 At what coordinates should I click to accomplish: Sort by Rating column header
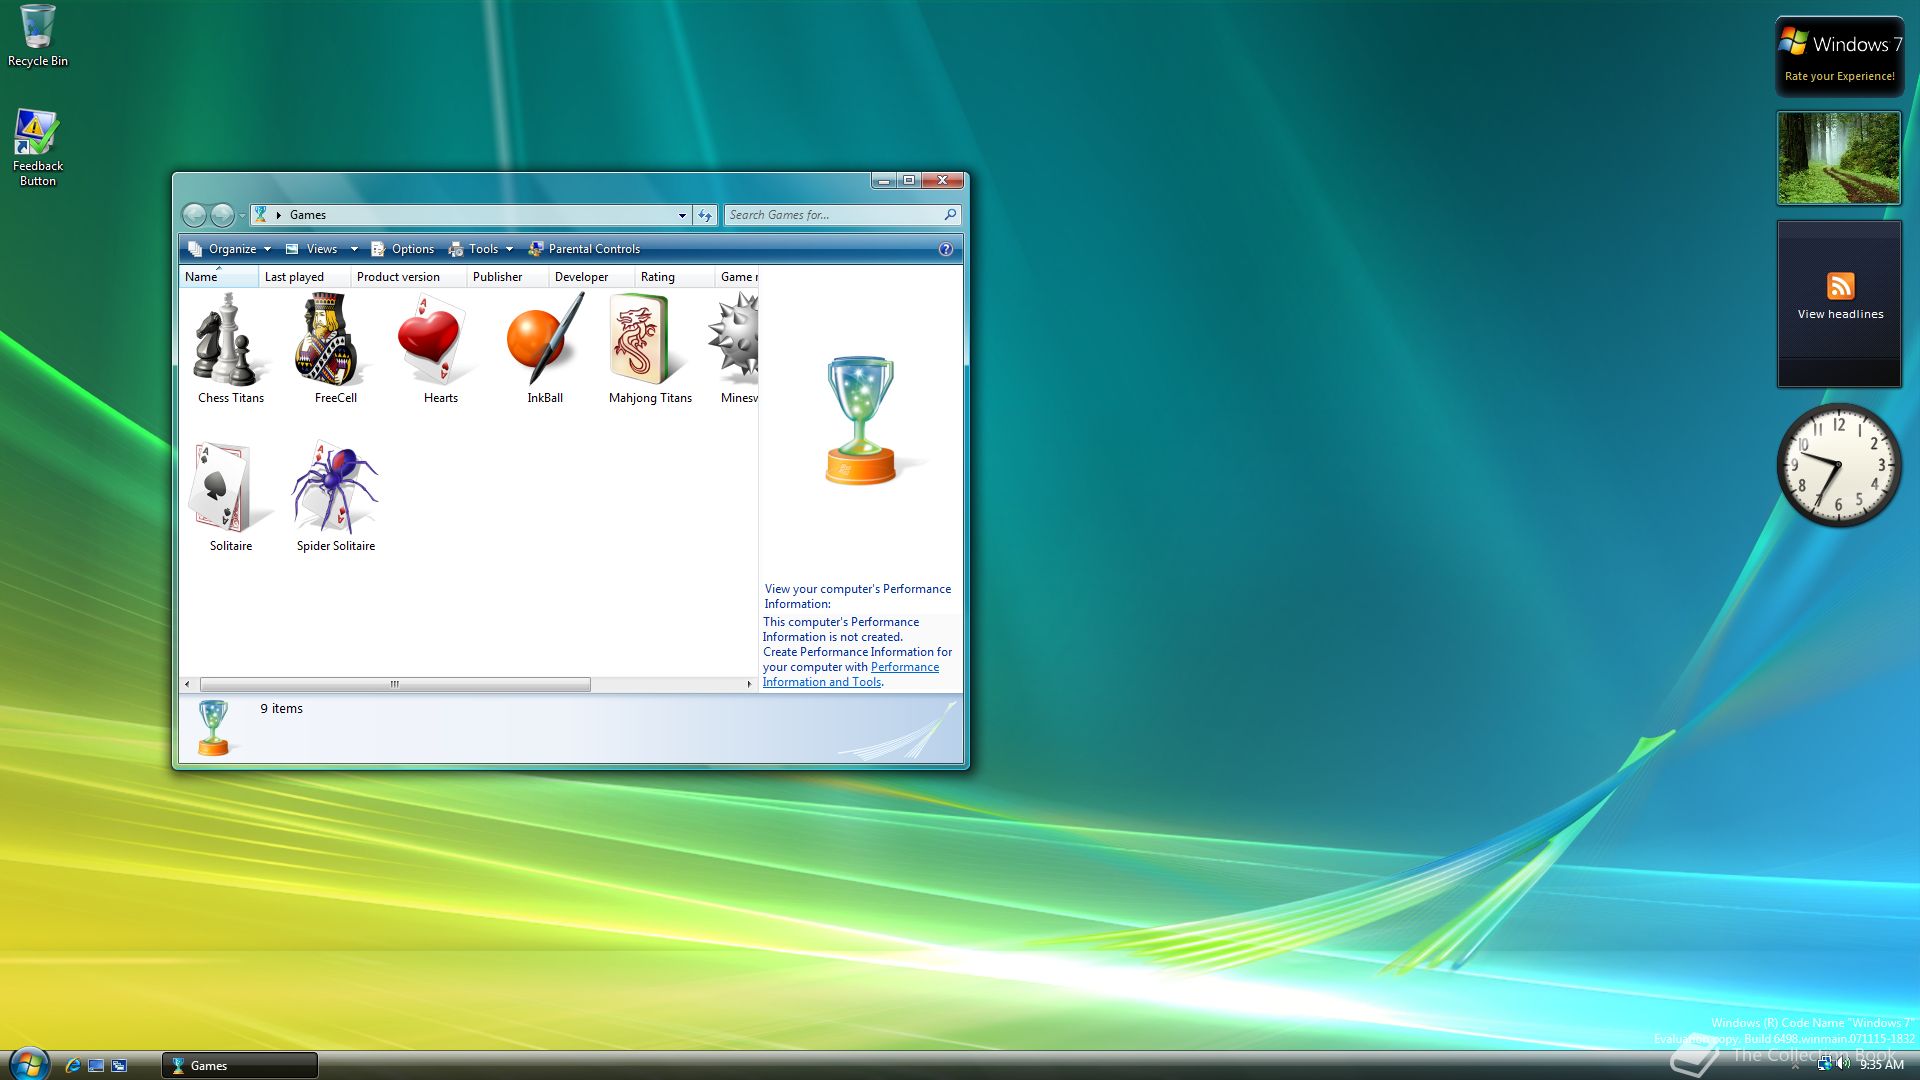click(674, 277)
